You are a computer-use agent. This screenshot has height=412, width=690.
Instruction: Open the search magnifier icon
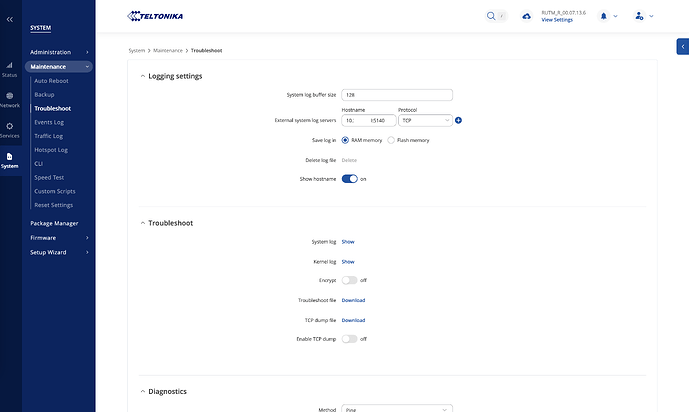(491, 16)
